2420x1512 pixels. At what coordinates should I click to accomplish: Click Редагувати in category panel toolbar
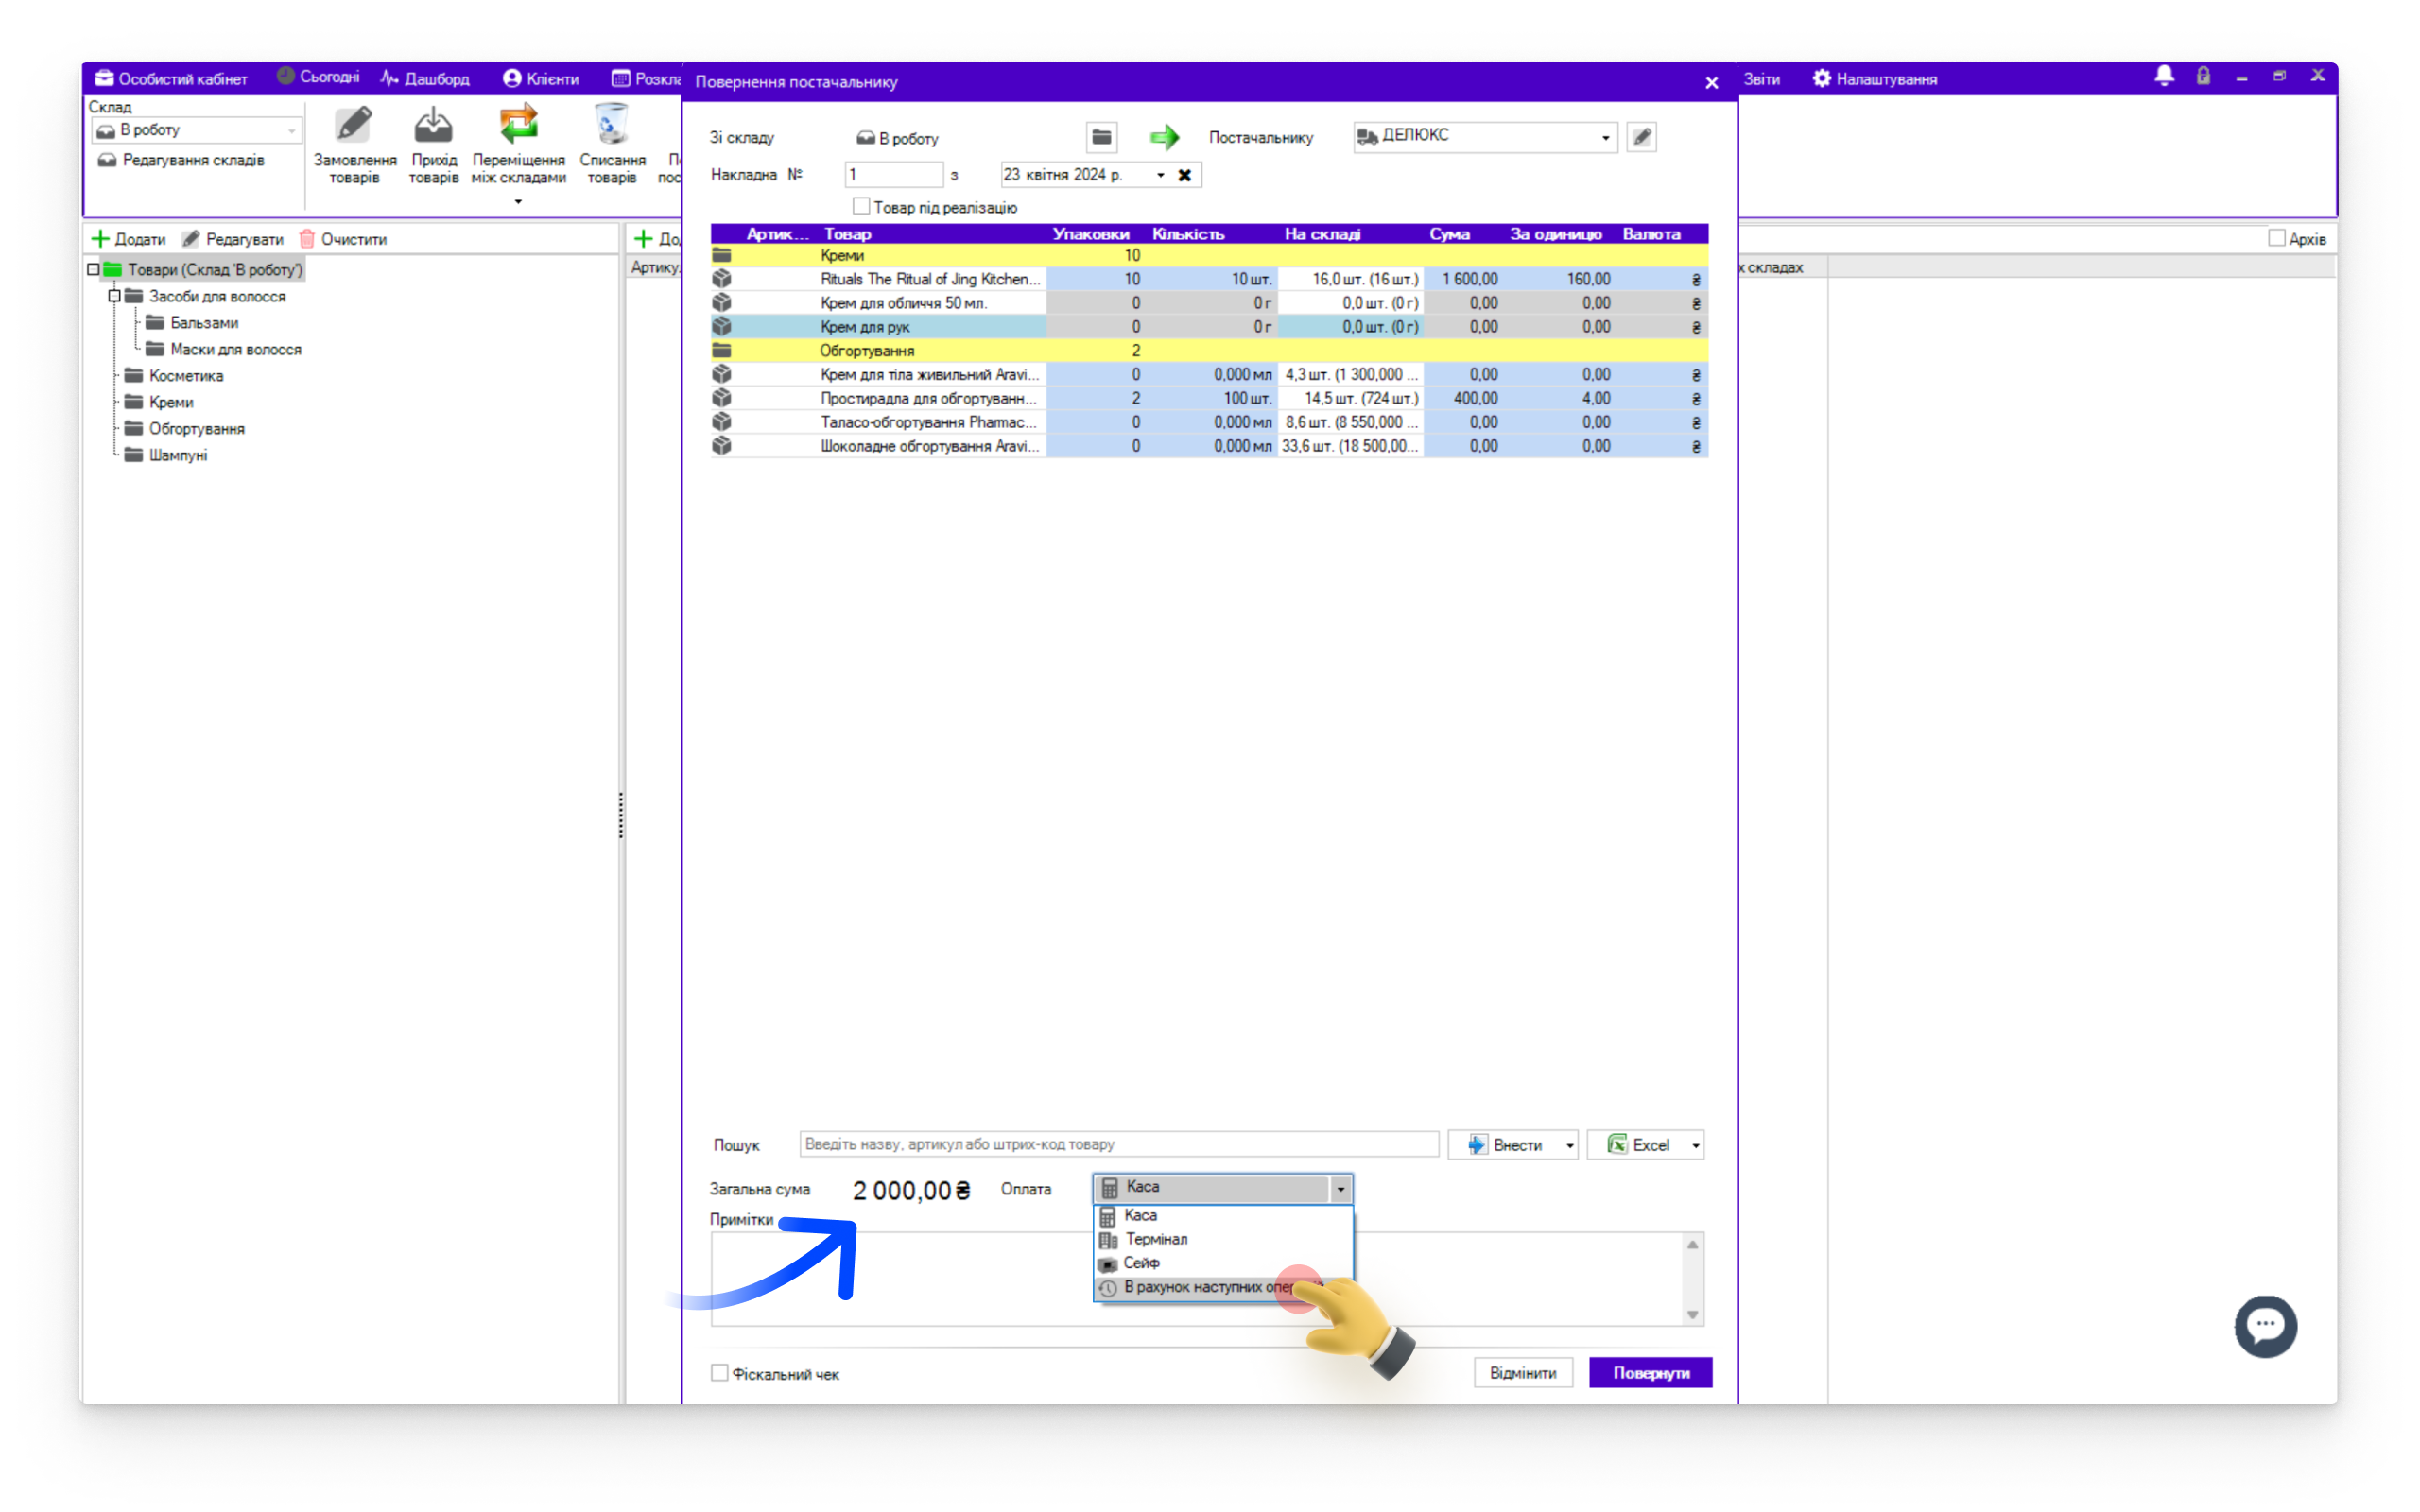click(x=233, y=239)
